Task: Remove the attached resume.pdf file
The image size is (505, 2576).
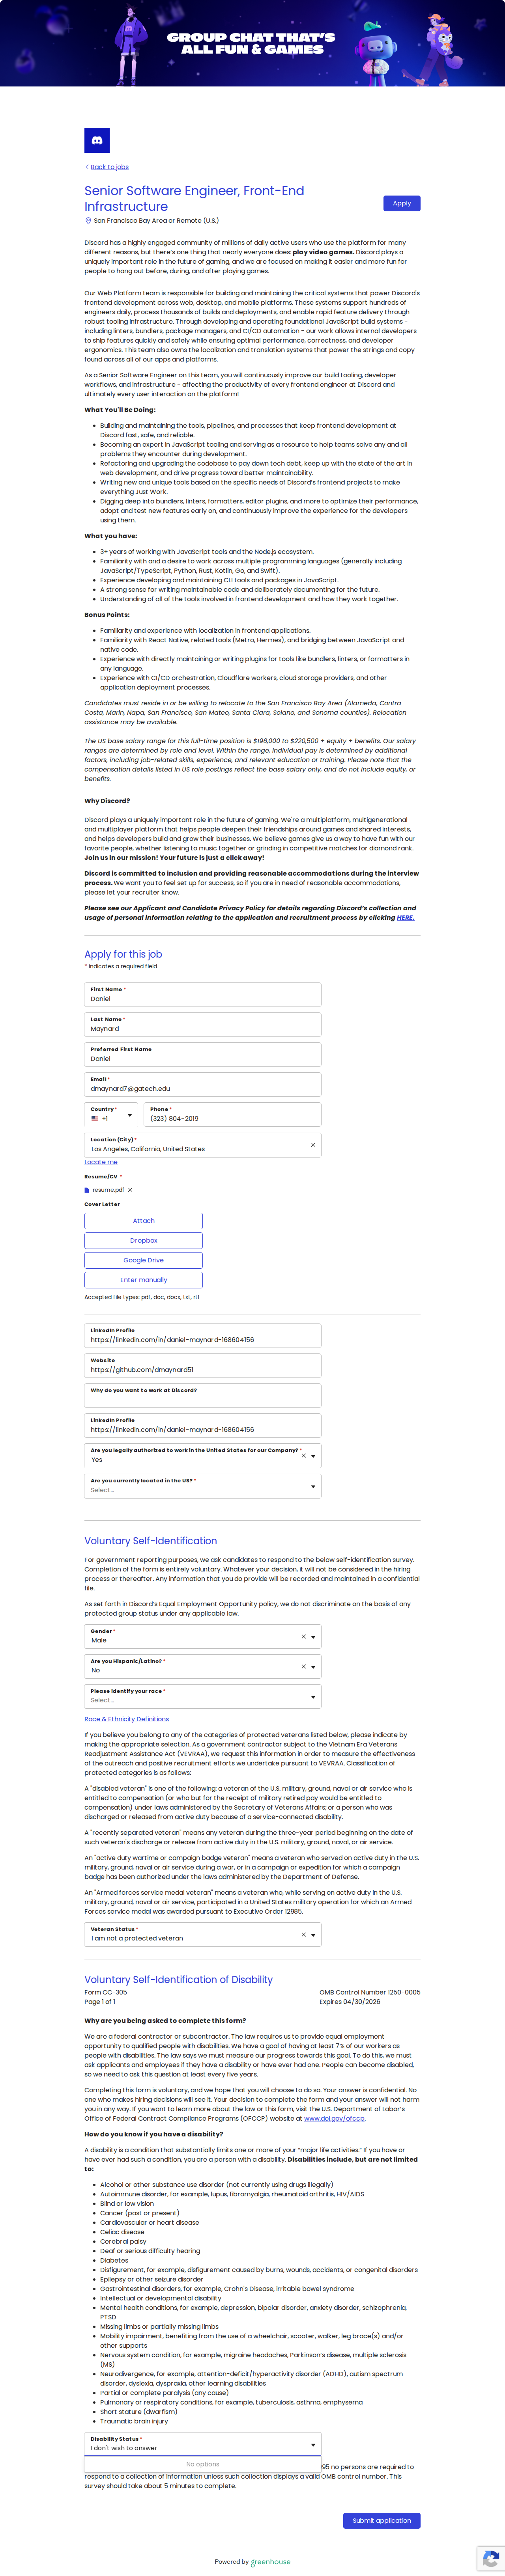Action: pos(130,1190)
